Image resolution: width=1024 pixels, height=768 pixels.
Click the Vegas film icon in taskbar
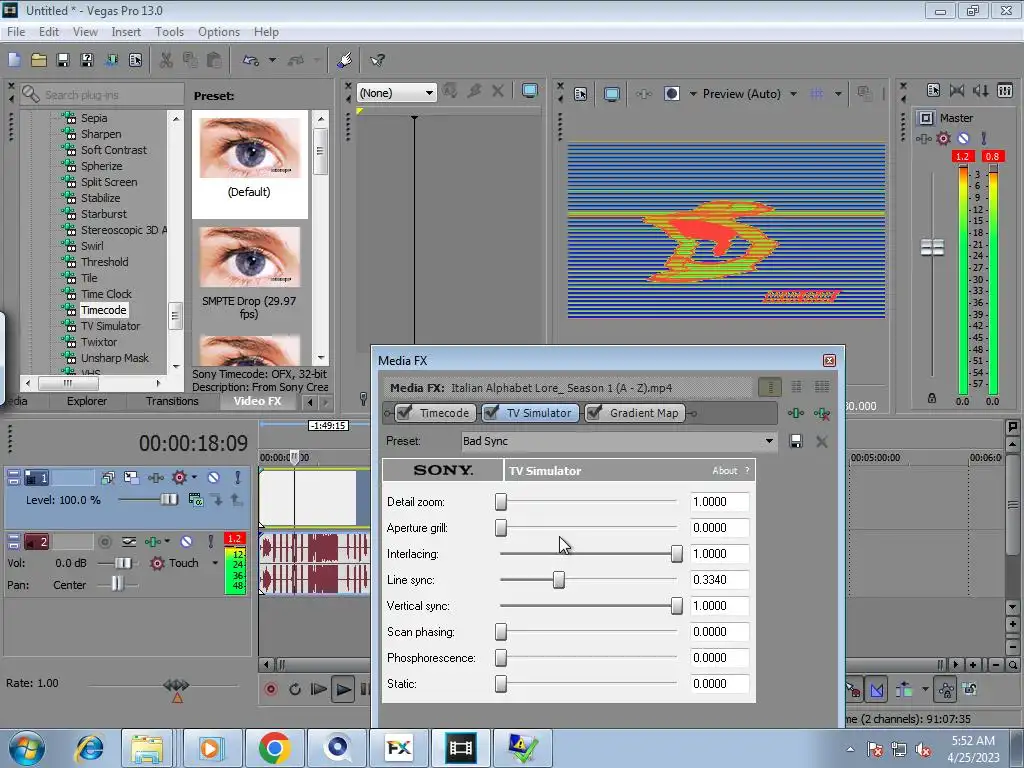coord(460,748)
